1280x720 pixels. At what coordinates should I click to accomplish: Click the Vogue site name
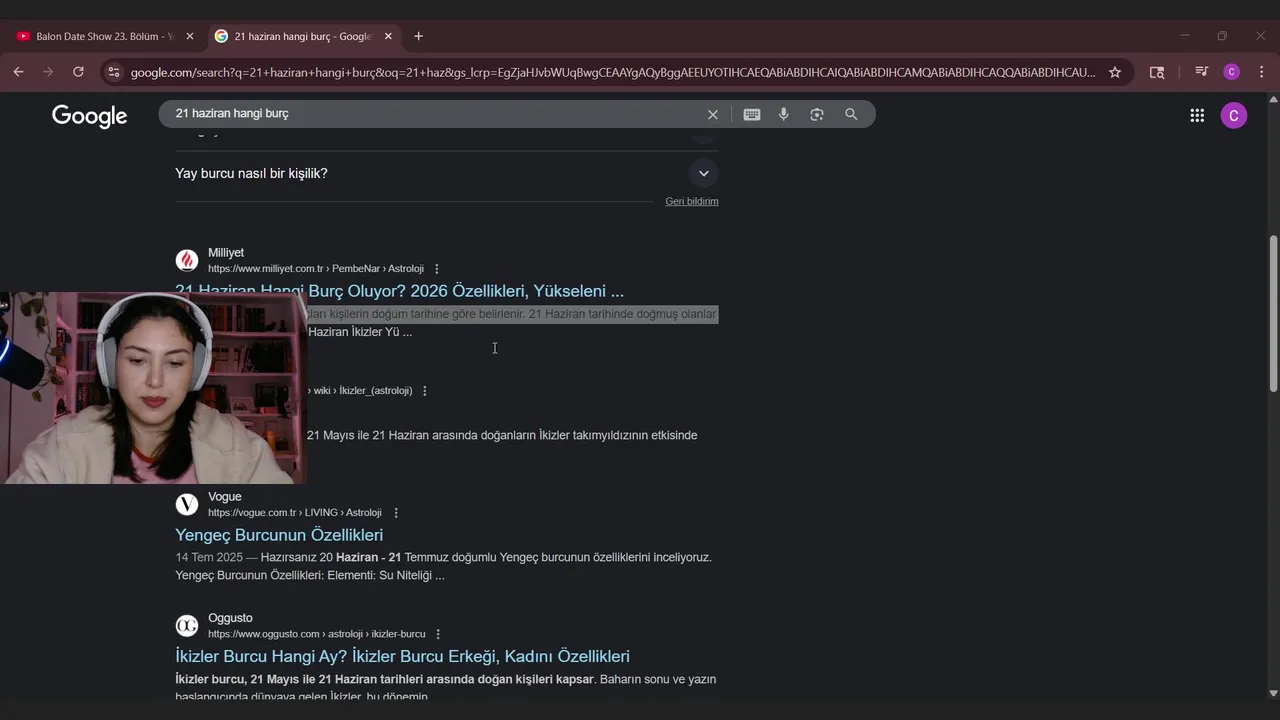(x=225, y=497)
